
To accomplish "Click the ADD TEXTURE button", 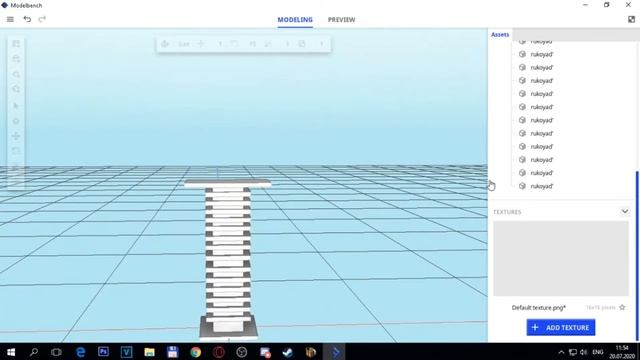I will [x=561, y=327].
